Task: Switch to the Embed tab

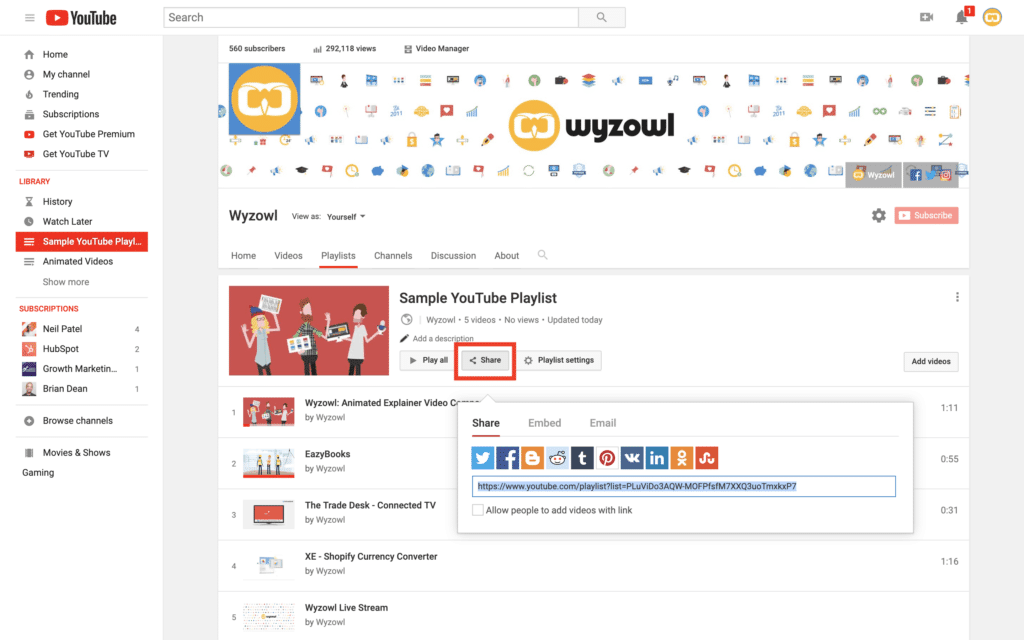Action: tap(545, 423)
